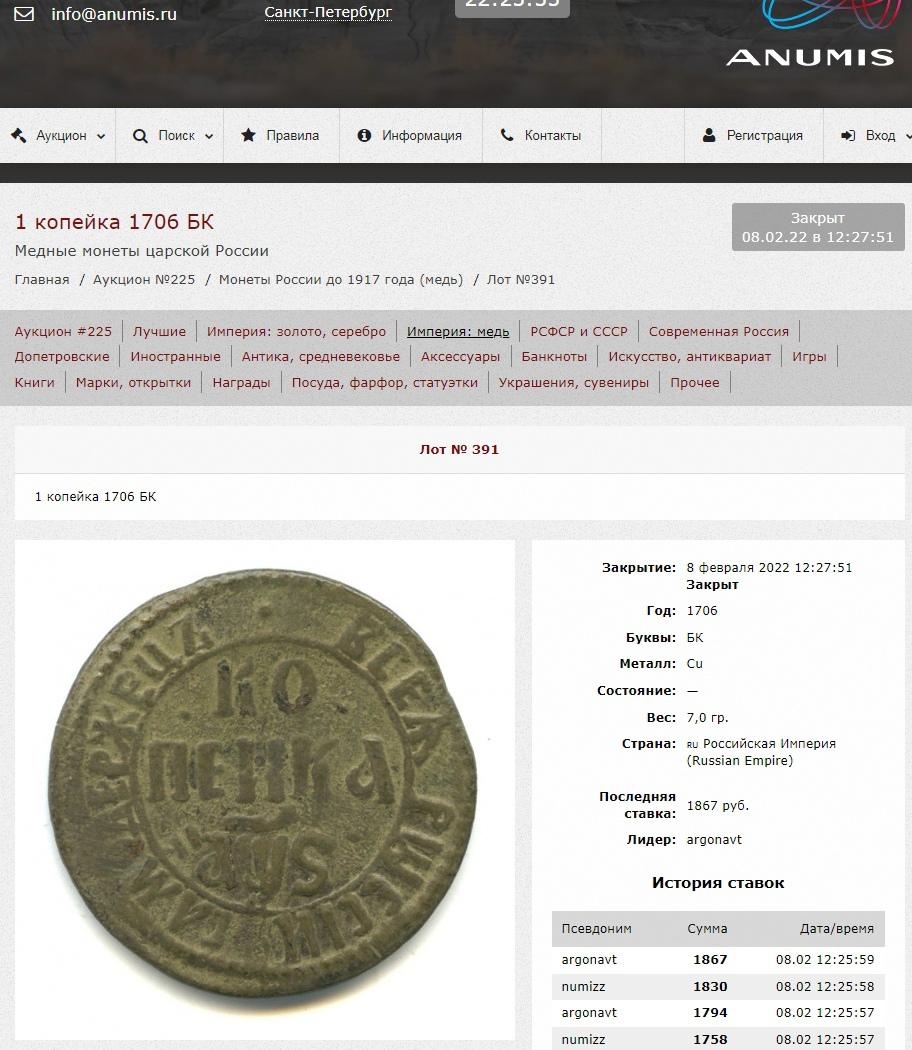This screenshot has height=1050, width=912.
Task: Click the info circle icon
Action: pos(364,135)
